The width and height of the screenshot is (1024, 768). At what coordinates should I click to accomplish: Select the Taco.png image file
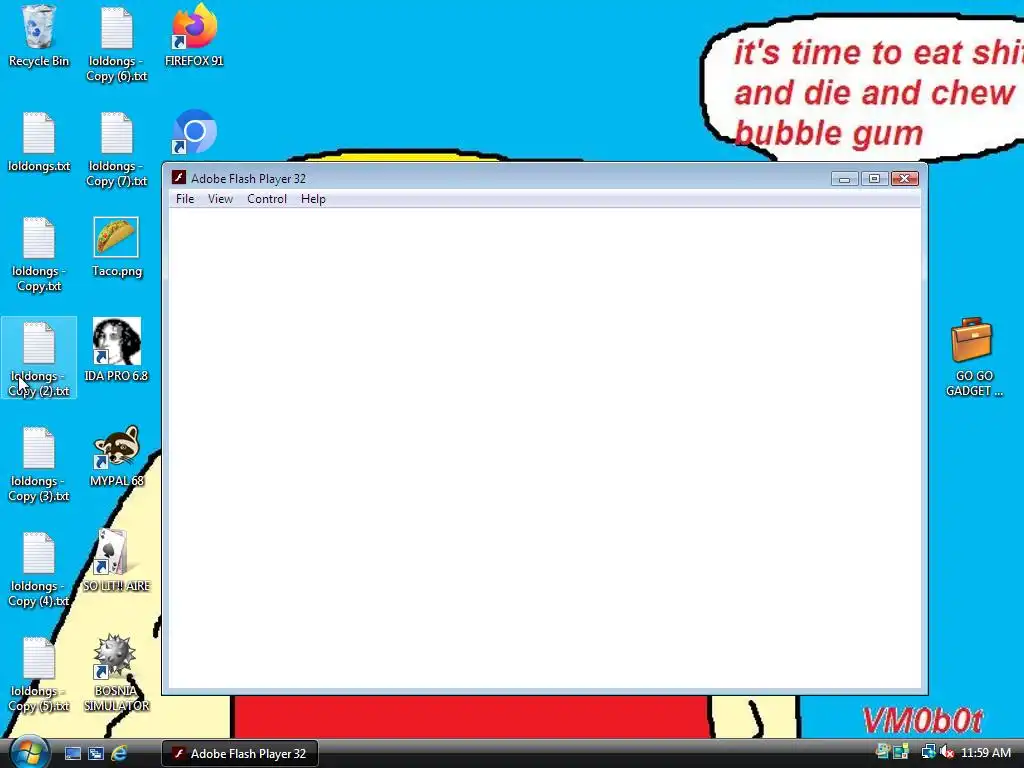pyautogui.click(x=116, y=247)
